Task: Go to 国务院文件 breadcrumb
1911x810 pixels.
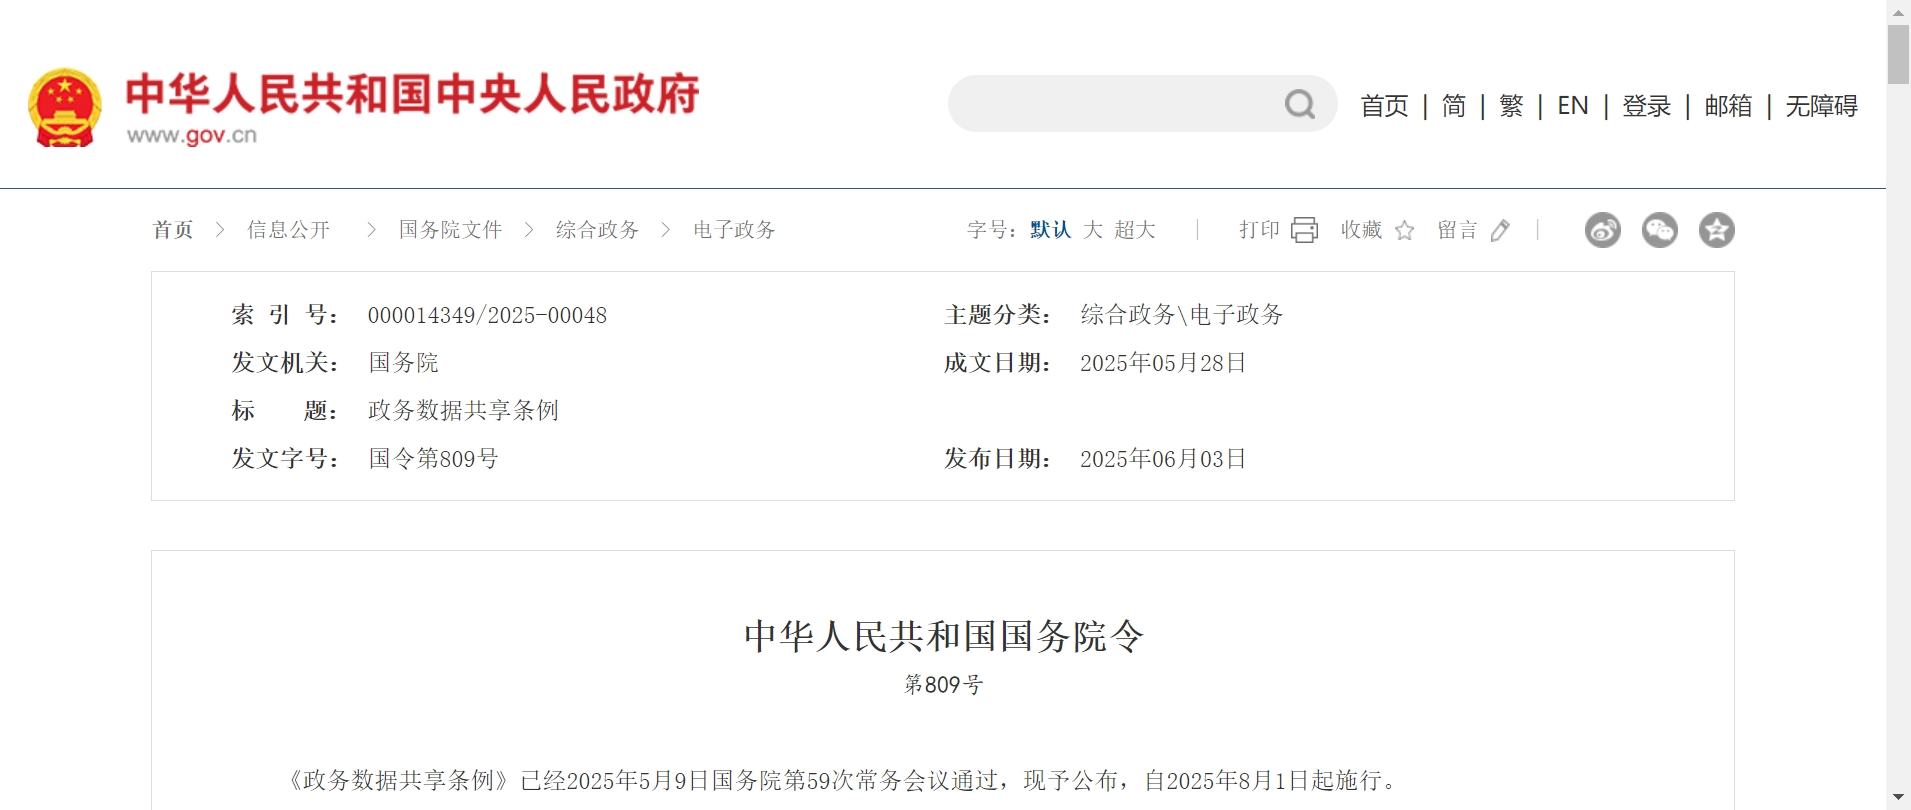Action: 450,230
